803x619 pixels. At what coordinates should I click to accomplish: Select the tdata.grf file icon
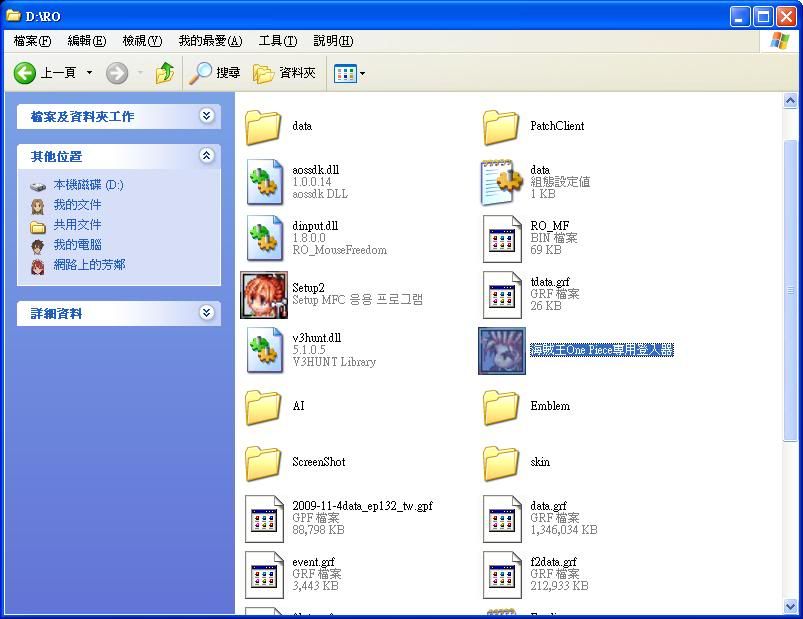point(501,295)
